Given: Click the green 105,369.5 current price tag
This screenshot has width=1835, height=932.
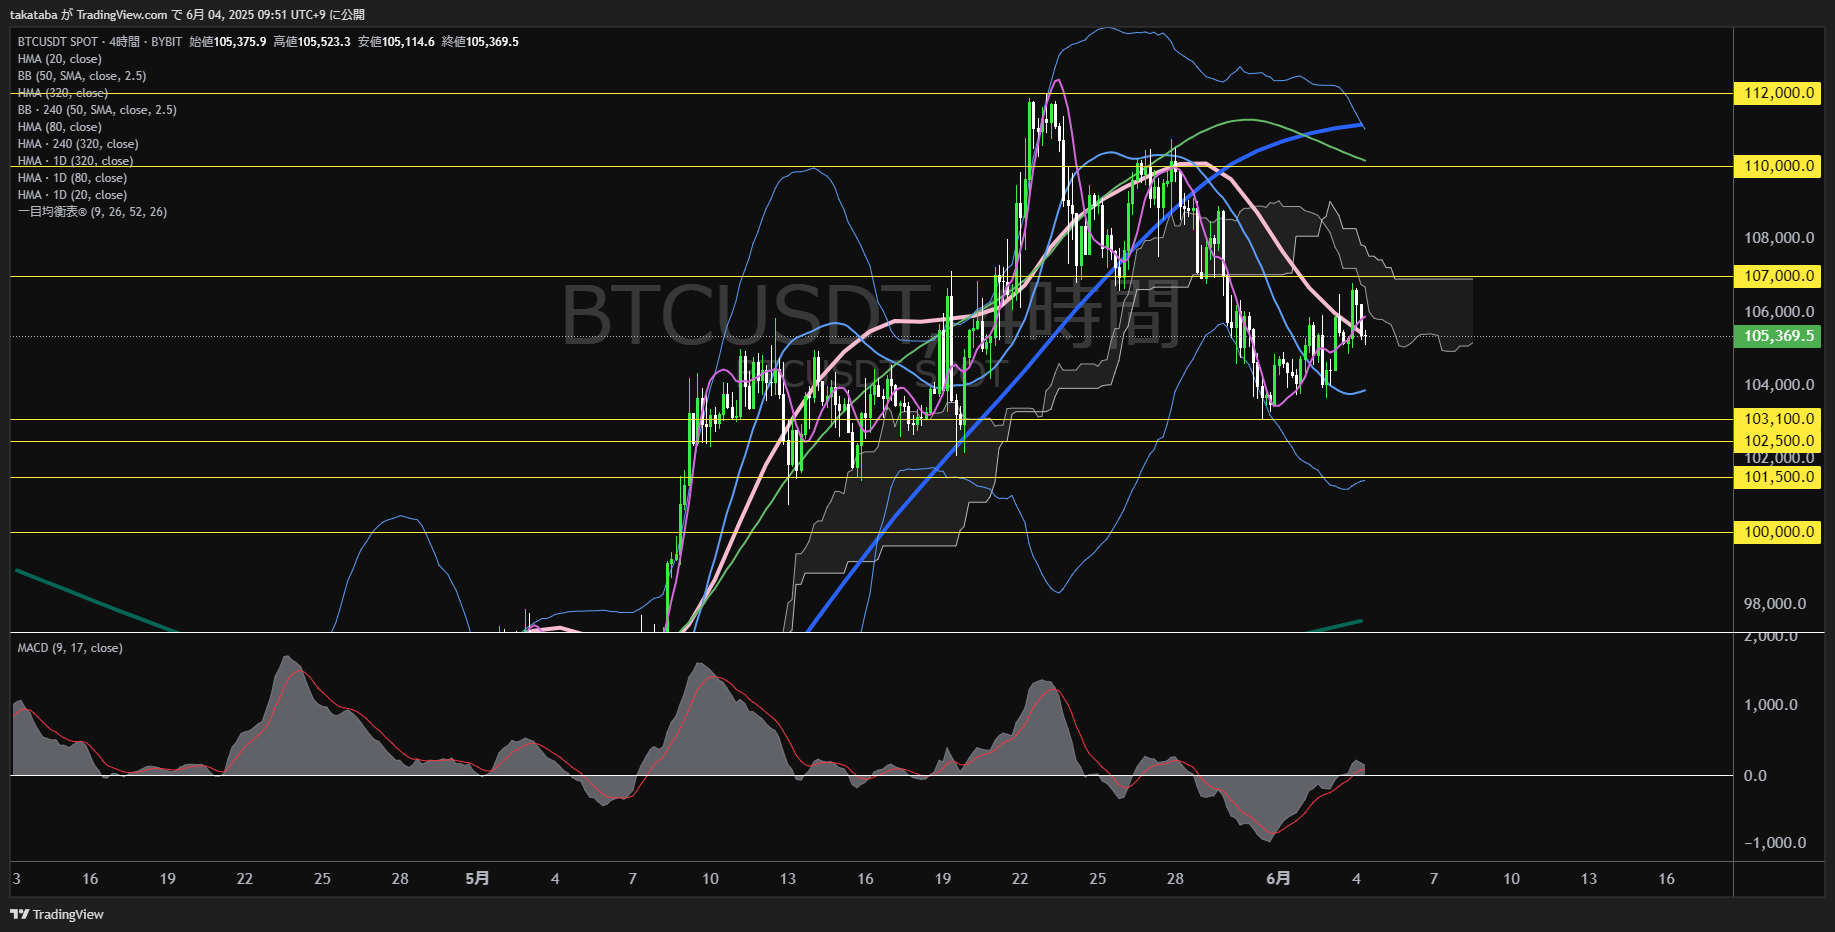Looking at the screenshot, I should (x=1777, y=336).
